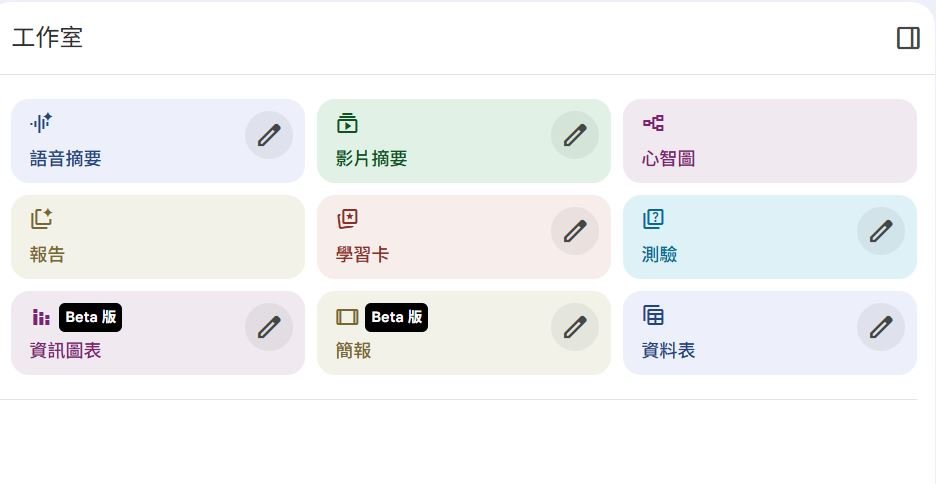The width and height of the screenshot is (936, 484).
Task: Click the 心智圖 mind map icon
Action: [653, 123]
